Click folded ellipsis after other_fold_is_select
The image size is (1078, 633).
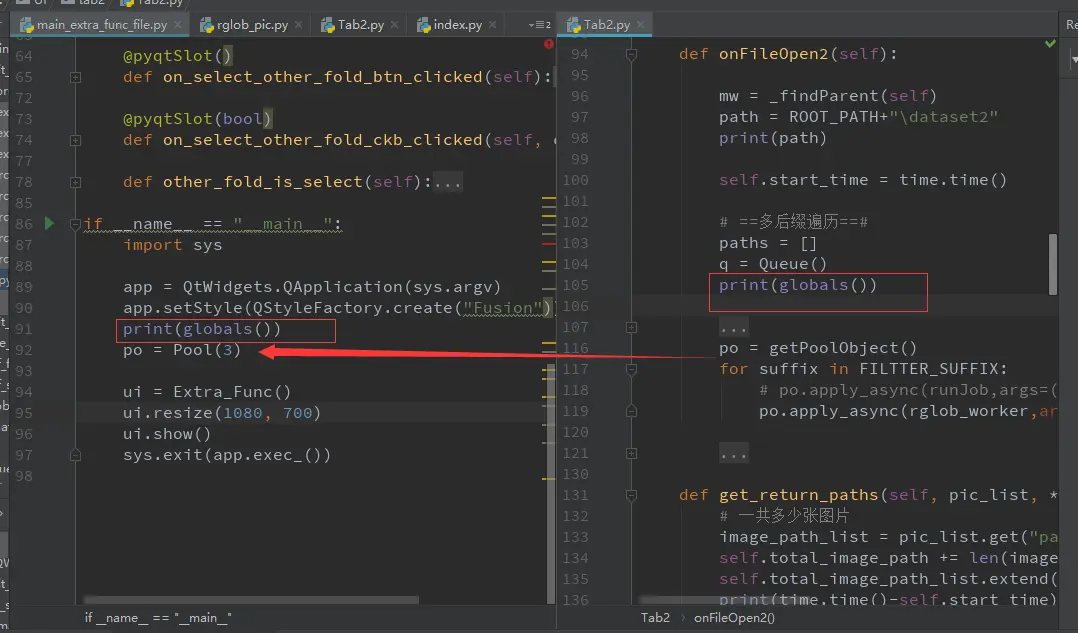(x=448, y=182)
